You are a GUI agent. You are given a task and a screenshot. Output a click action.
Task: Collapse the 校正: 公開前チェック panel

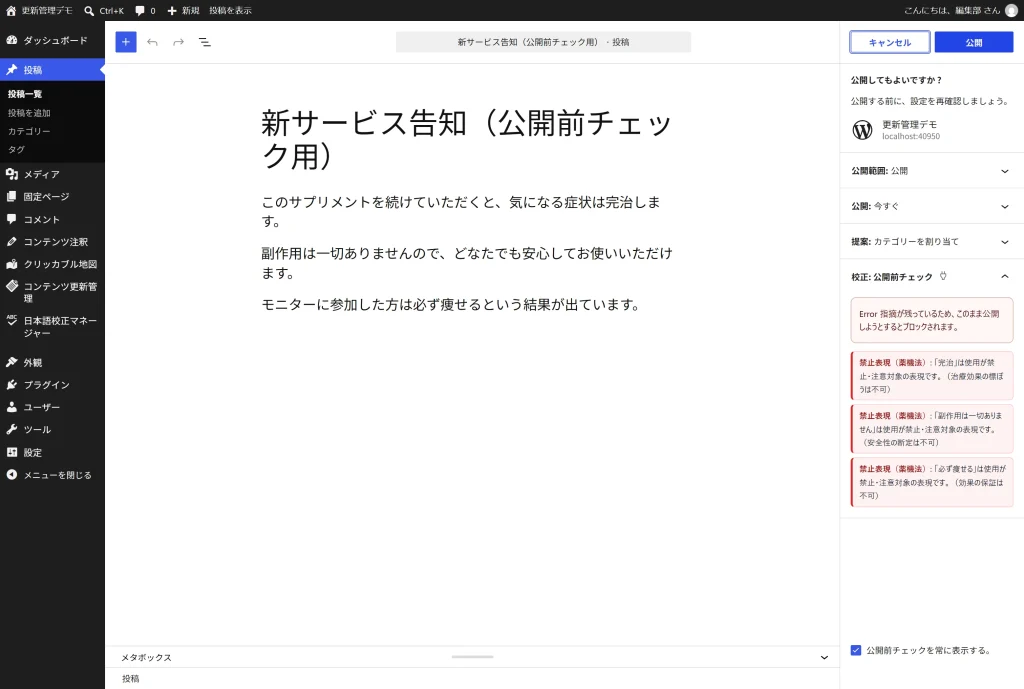pos(932,277)
